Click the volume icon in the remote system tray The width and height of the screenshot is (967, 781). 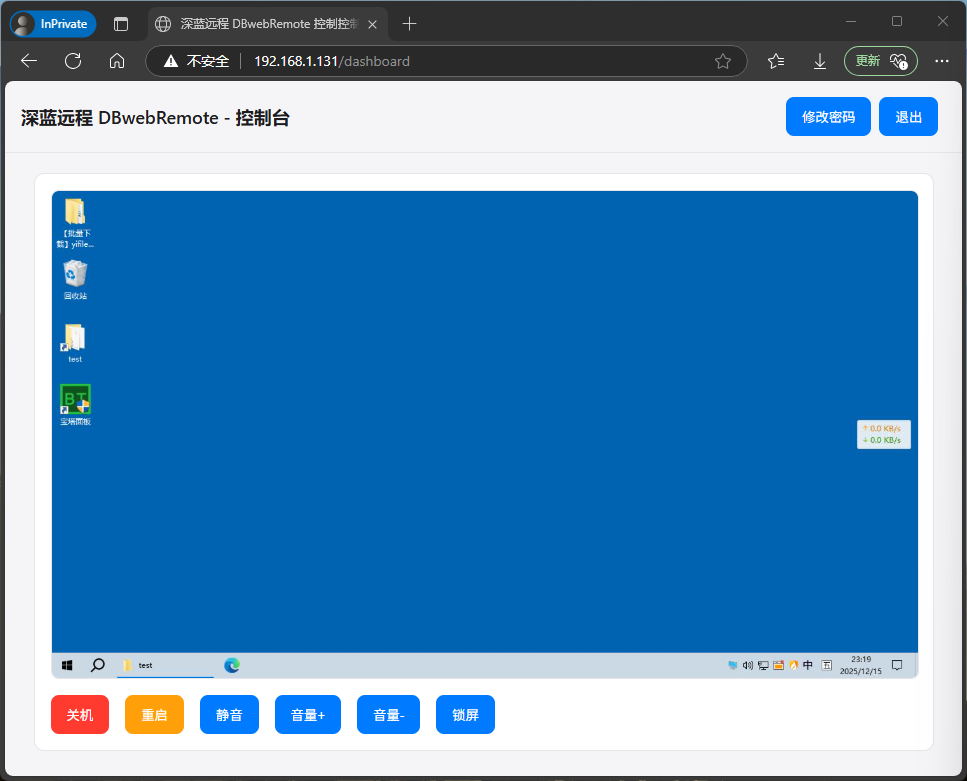pyautogui.click(x=748, y=665)
